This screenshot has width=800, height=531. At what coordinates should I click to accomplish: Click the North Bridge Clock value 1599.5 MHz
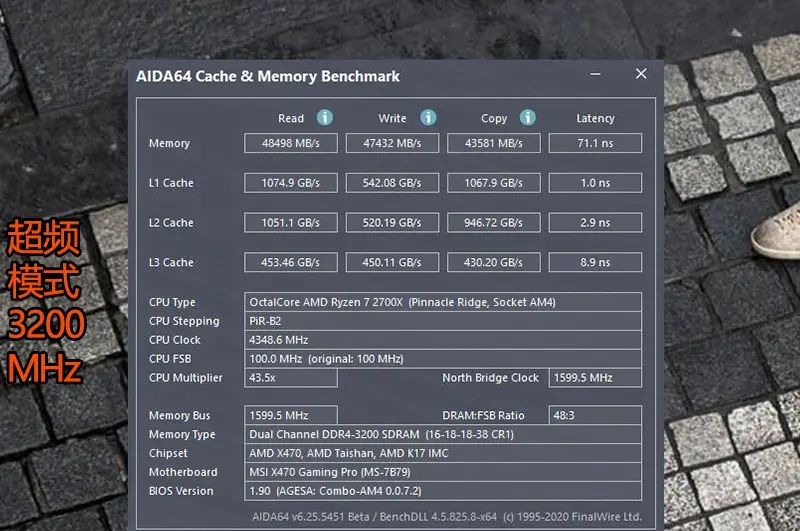click(595, 377)
